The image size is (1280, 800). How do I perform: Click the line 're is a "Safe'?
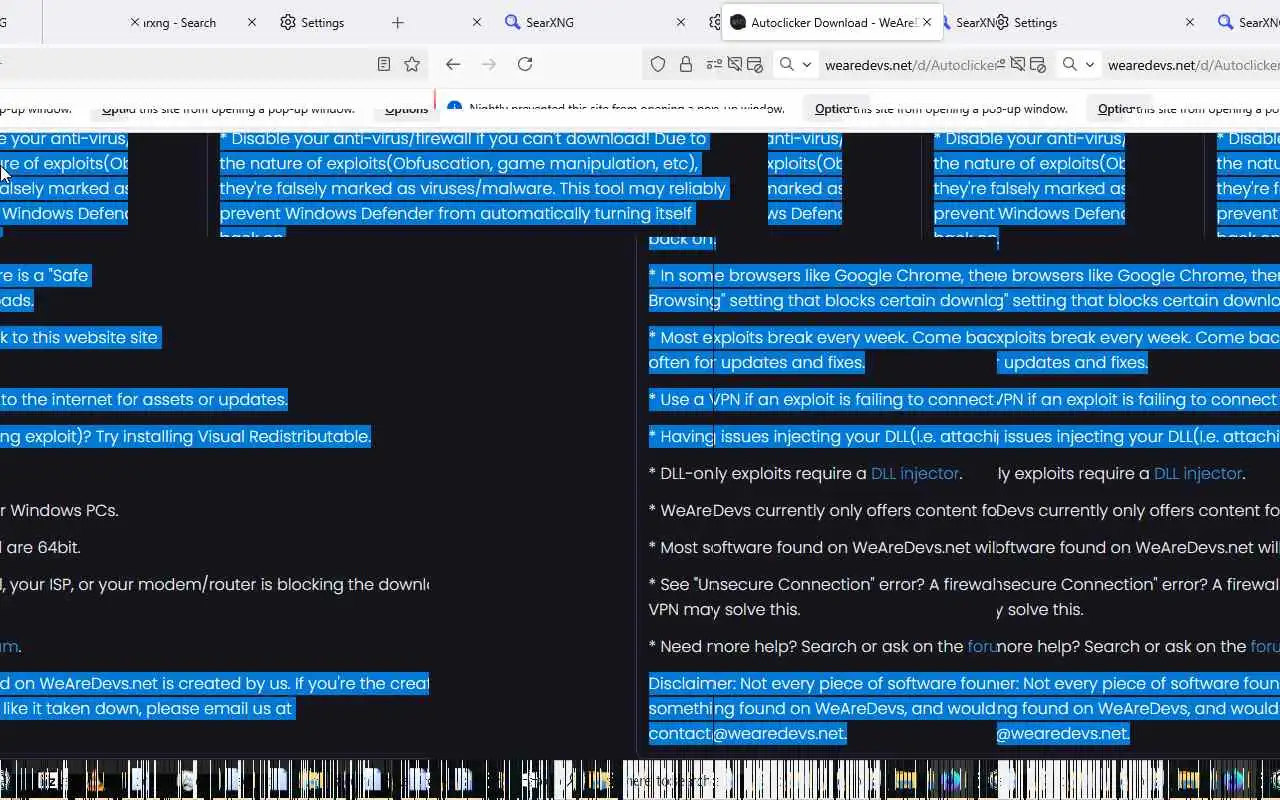[45, 275]
